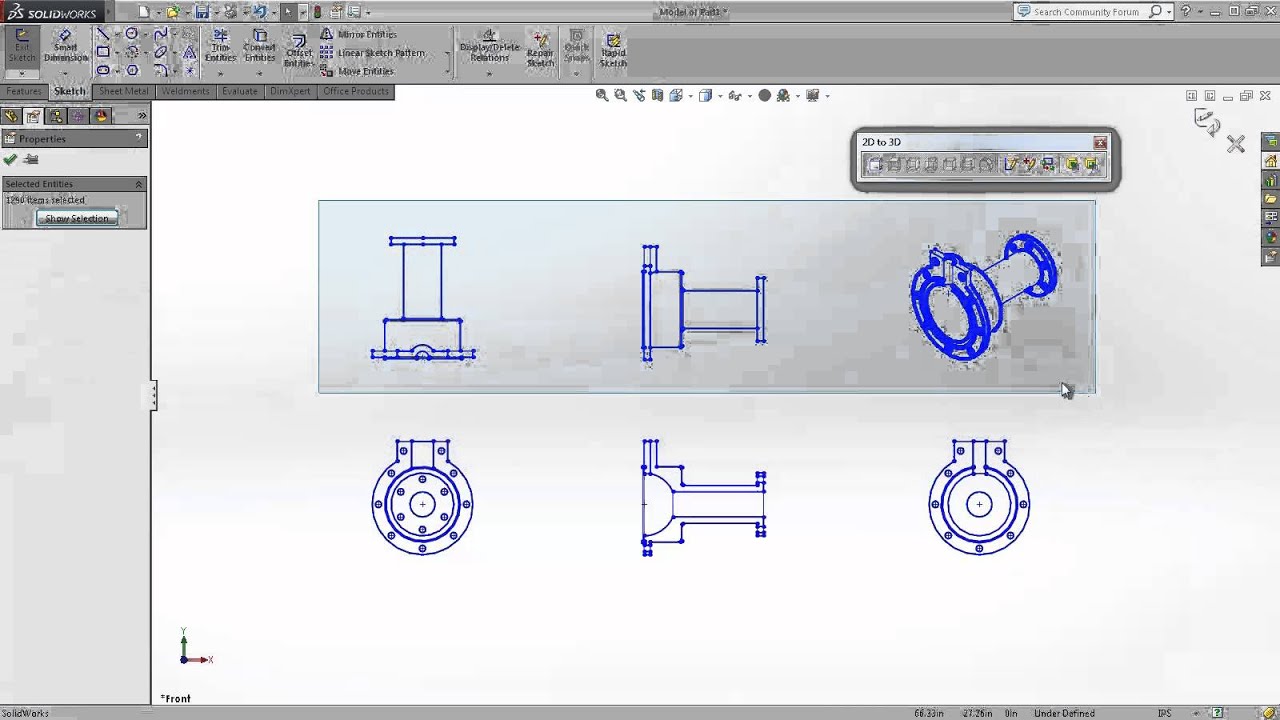Run the Repair Sketch tool
The image size is (1280, 720).
coord(540,49)
